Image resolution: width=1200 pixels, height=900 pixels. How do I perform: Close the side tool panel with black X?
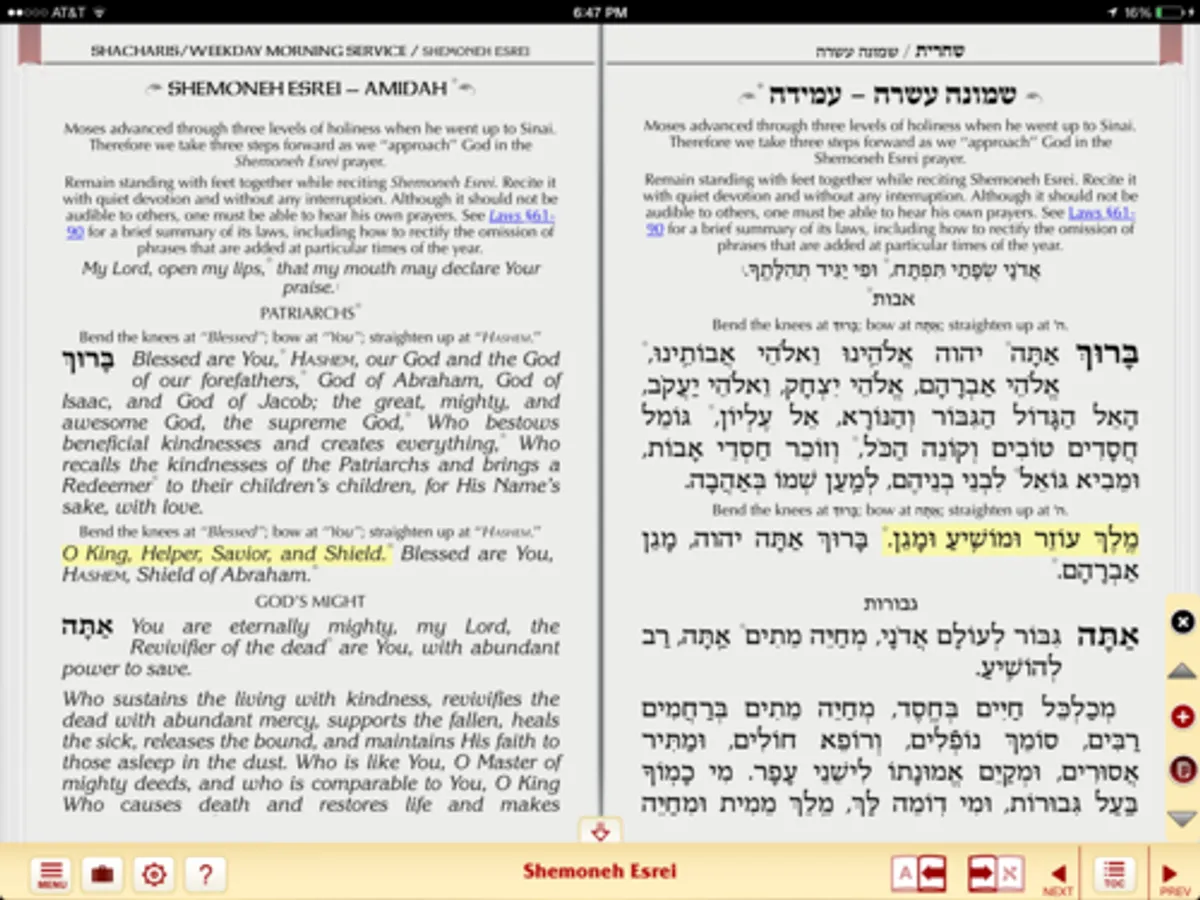coord(1182,622)
